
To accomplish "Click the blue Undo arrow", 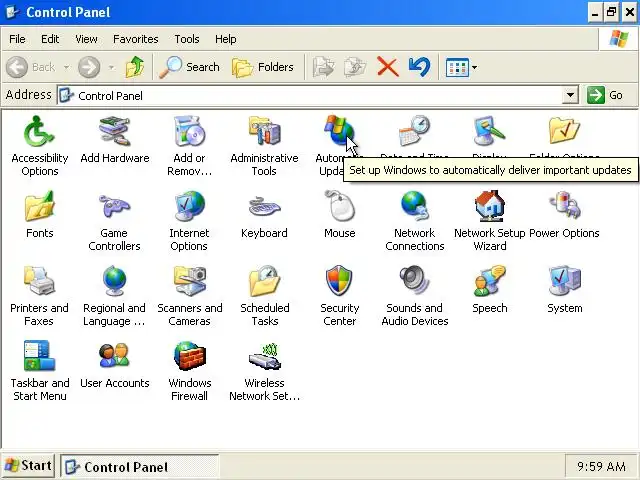I will coord(419,67).
